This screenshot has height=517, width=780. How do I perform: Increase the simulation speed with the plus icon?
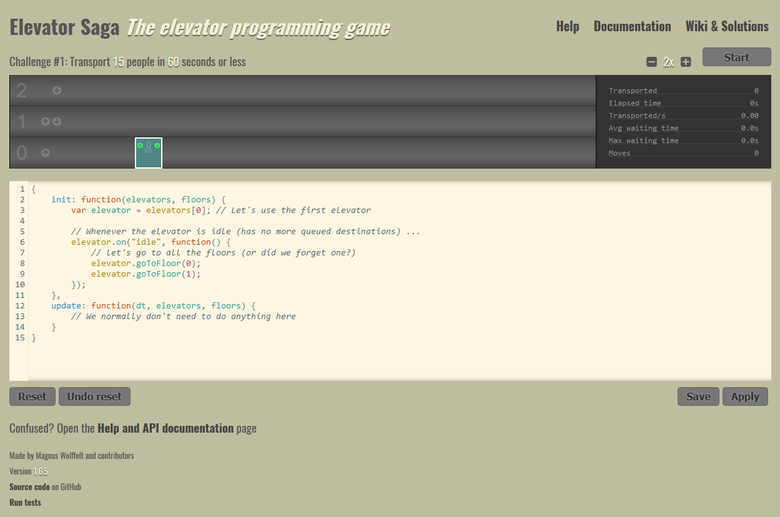click(x=686, y=62)
